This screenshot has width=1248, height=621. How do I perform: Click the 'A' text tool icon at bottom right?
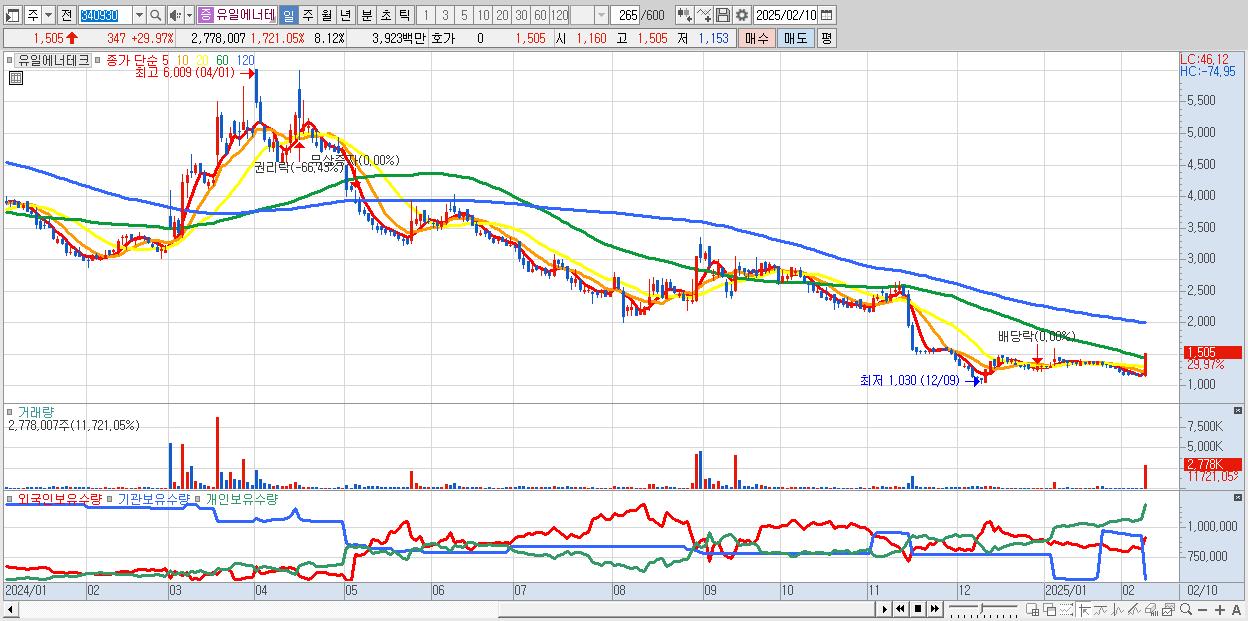click(1236, 609)
